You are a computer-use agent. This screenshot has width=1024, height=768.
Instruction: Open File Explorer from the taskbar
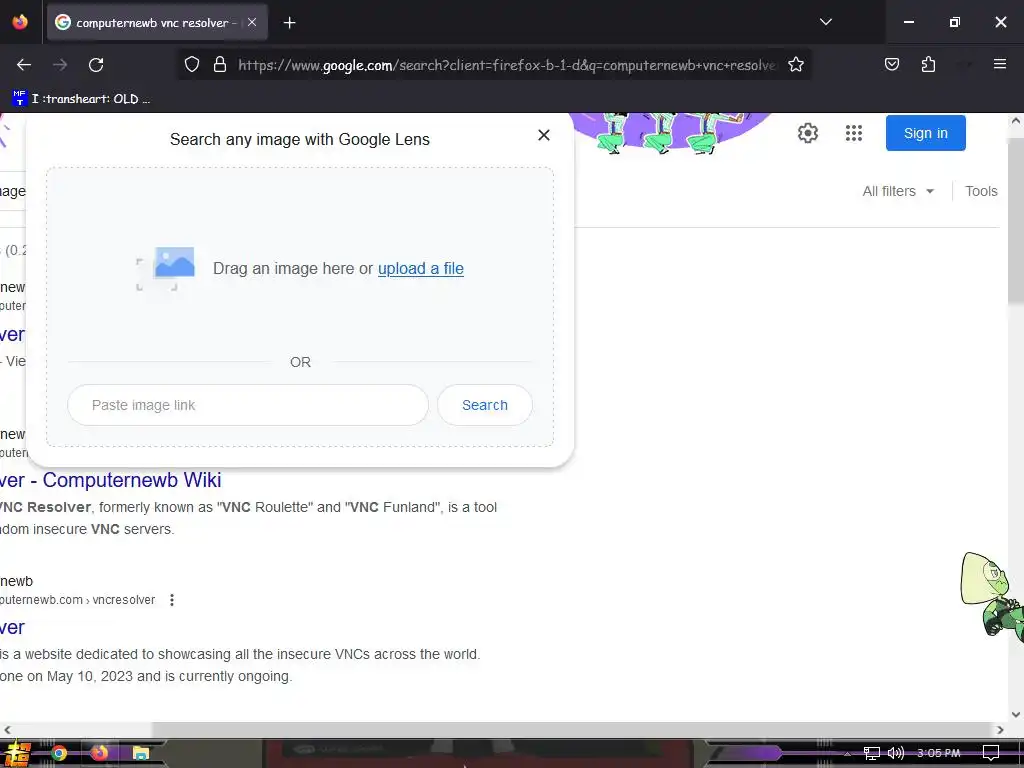click(140, 753)
